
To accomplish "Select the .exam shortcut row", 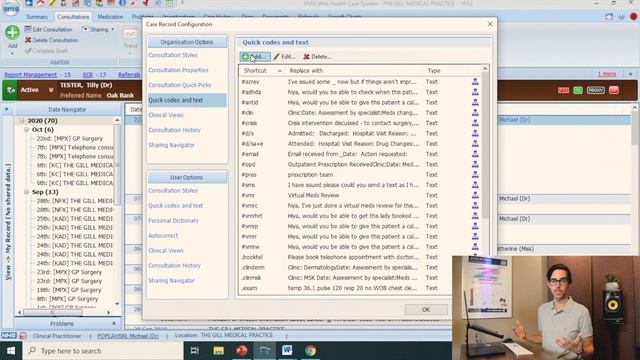I will point(345,288).
